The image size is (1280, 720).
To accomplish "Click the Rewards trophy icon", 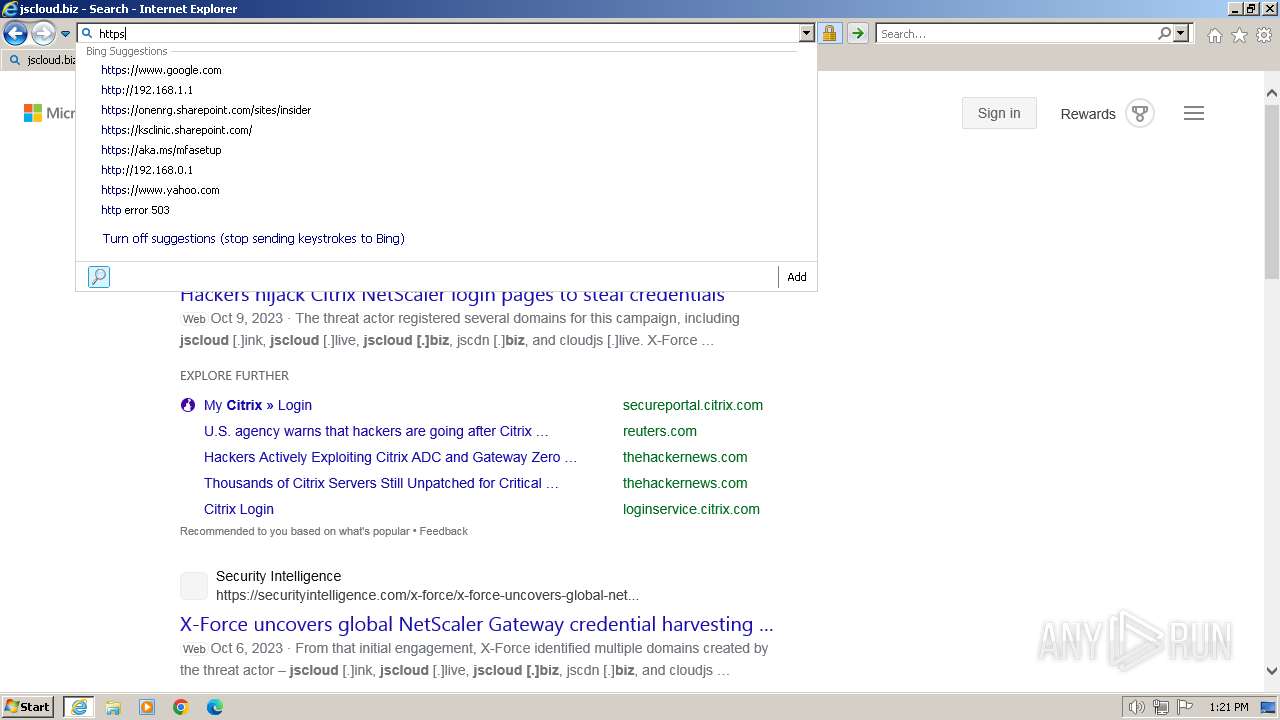I will pos(1140,113).
